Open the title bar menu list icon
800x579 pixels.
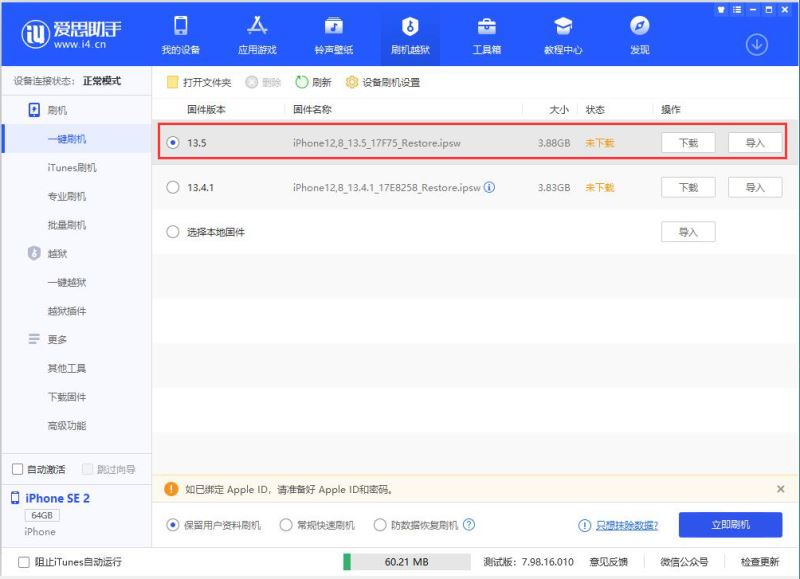click(x=737, y=9)
